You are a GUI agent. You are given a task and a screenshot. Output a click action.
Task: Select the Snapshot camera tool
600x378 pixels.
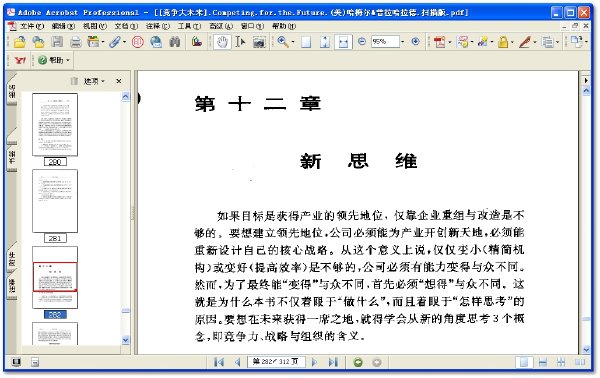pyautogui.click(x=259, y=42)
